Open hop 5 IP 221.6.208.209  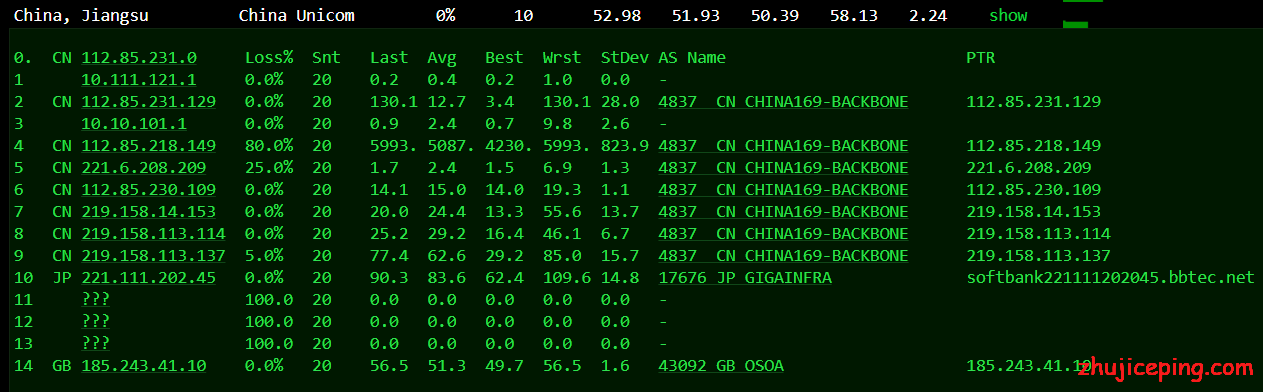[x=144, y=168]
